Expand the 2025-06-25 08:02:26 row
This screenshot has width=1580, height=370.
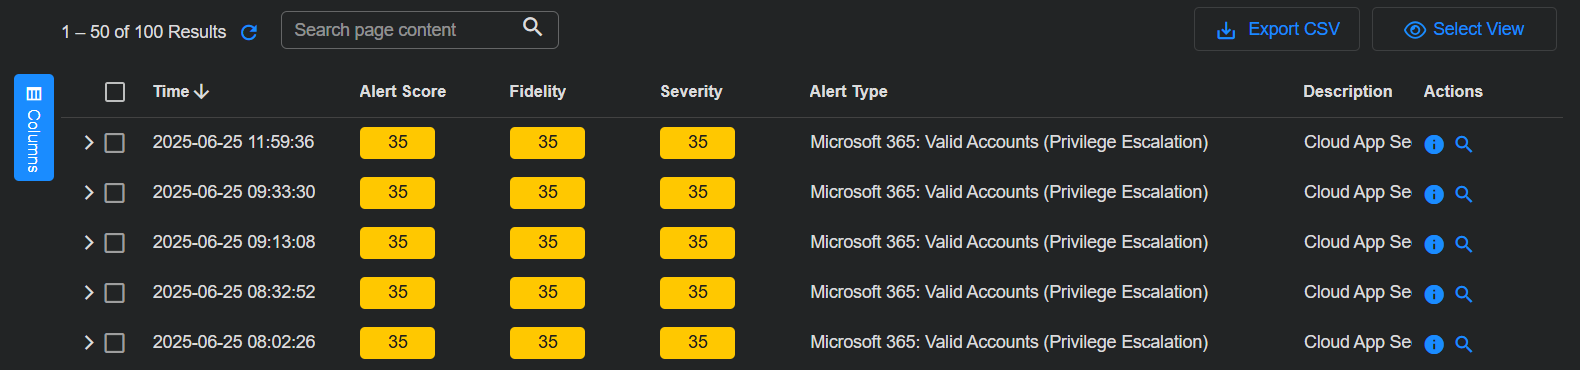point(89,343)
